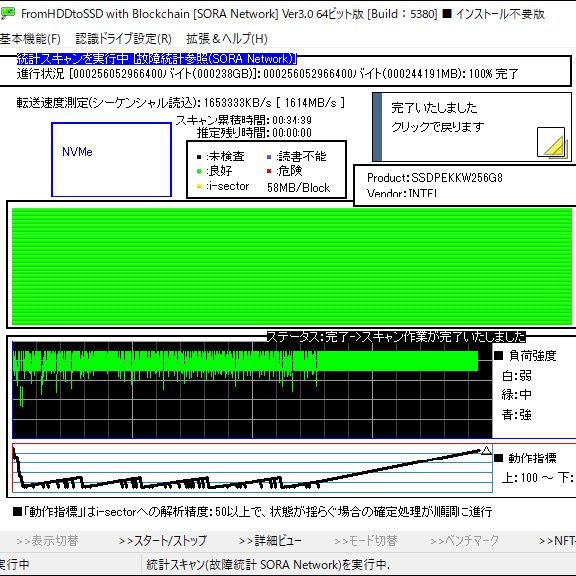This screenshot has height=576, width=576.
Task: Click Product: SSDPEKKW256G8 text
Action: click(435, 178)
